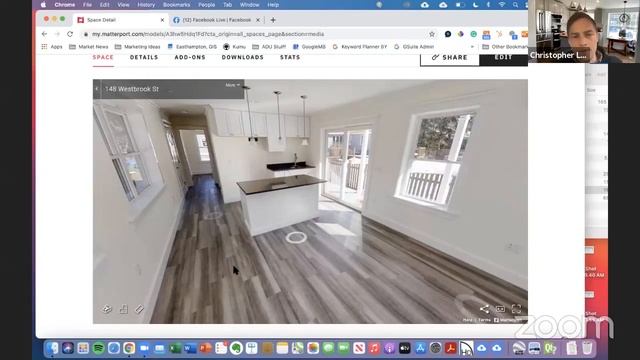Open the Chrome menu in the menu bar
This screenshot has height=360, width=640.
point(64,5)
